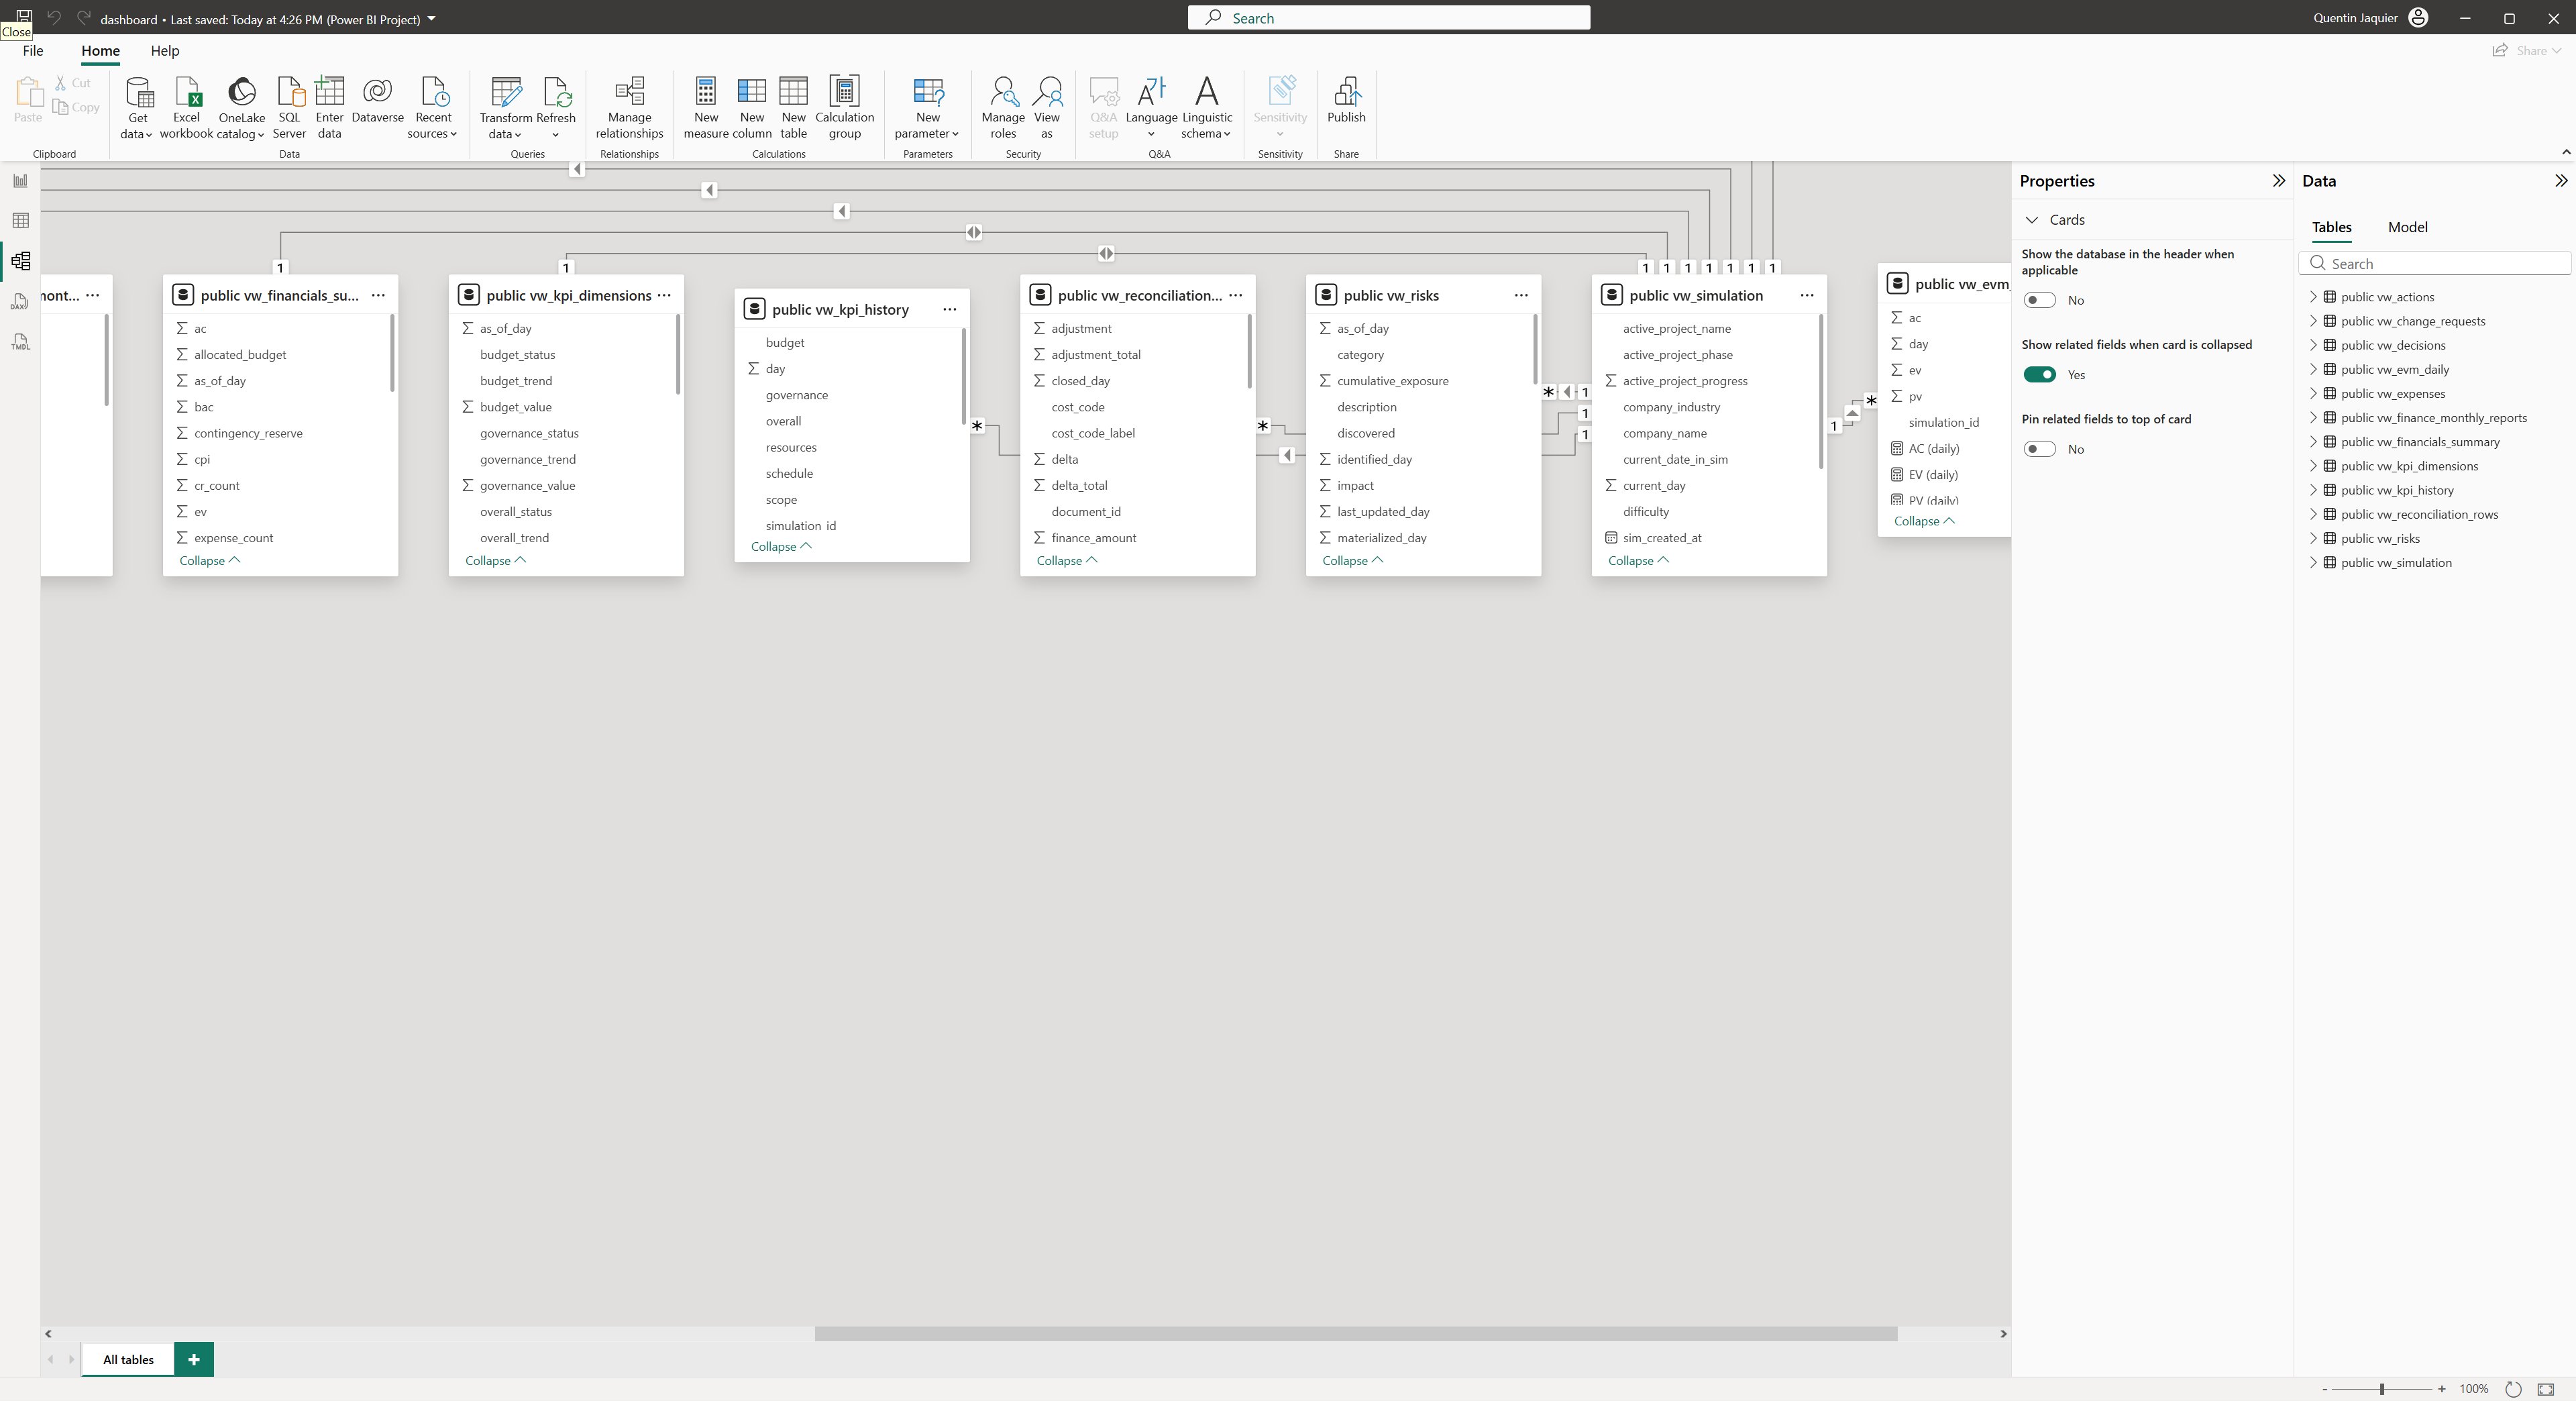This screenshot has height=1401, width=2576.
Task: Add a New column
Action: coord(751,108)
